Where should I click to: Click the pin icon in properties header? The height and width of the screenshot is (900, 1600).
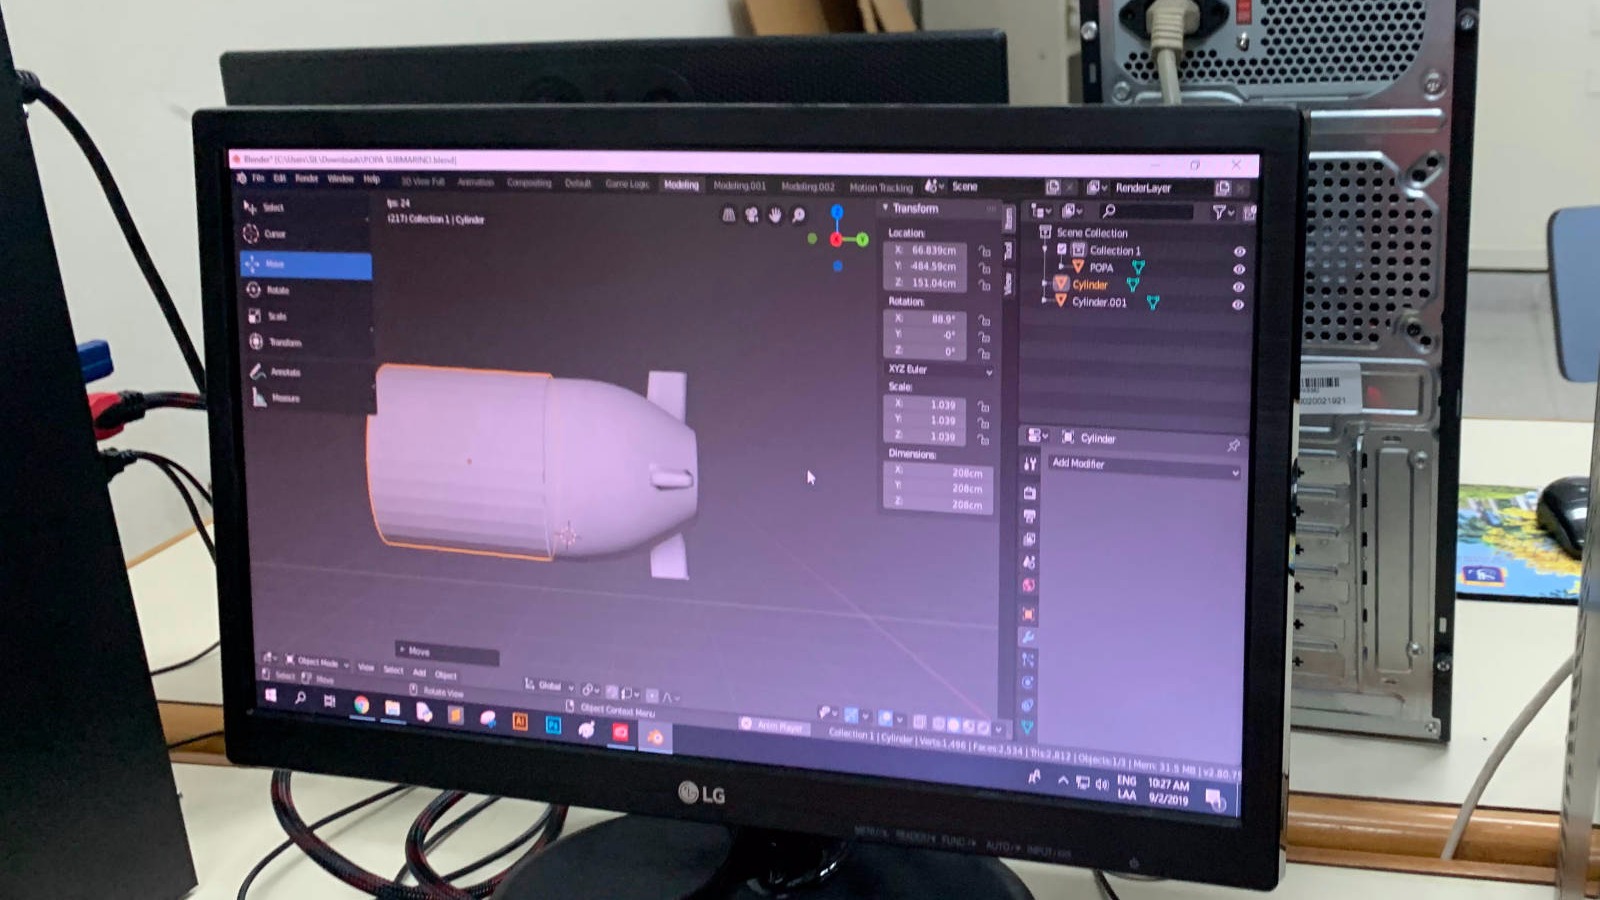point(1233,446)
